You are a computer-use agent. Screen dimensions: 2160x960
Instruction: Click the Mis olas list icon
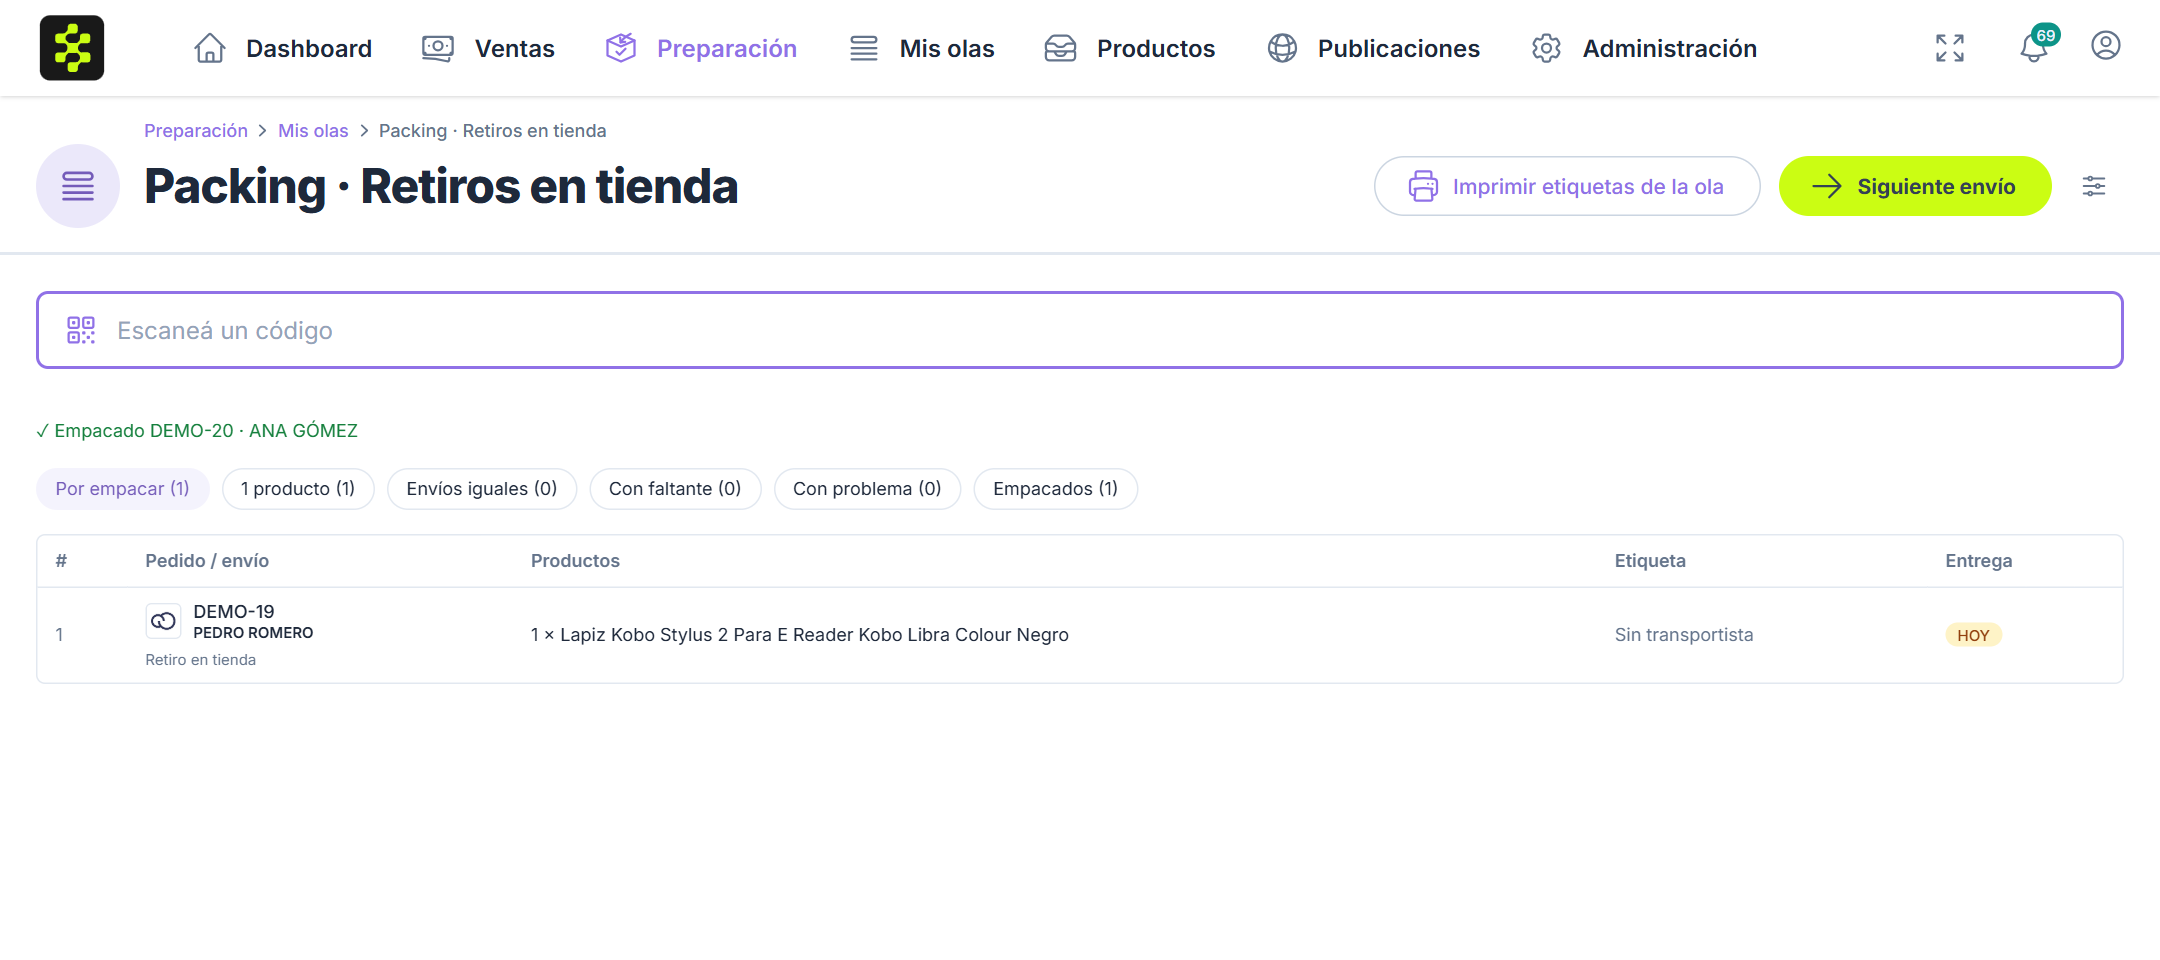864,48
